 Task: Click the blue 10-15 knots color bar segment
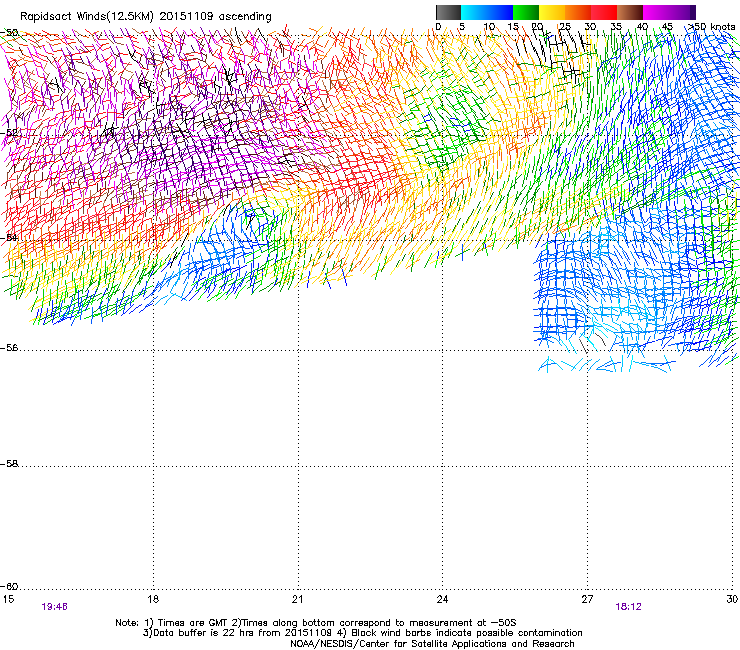[500, 12]
